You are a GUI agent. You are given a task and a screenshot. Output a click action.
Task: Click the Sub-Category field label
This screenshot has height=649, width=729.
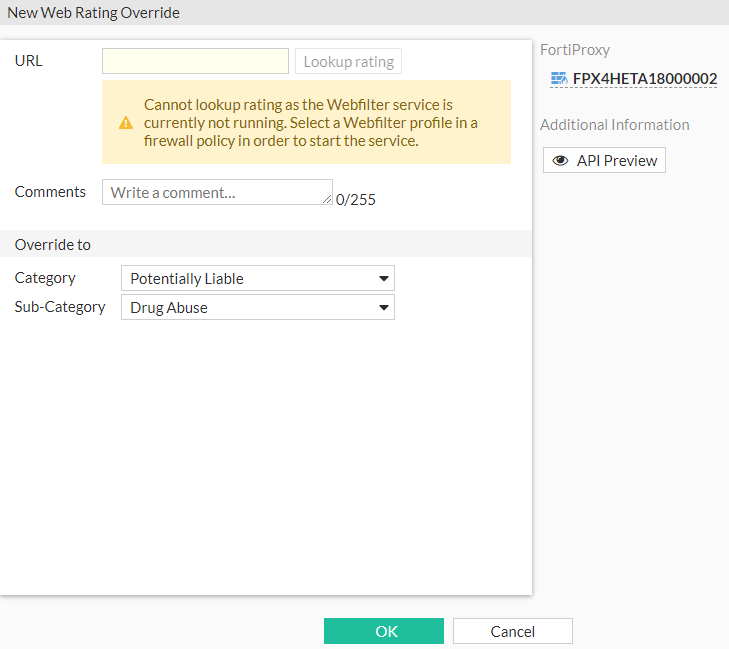(60, 307)
